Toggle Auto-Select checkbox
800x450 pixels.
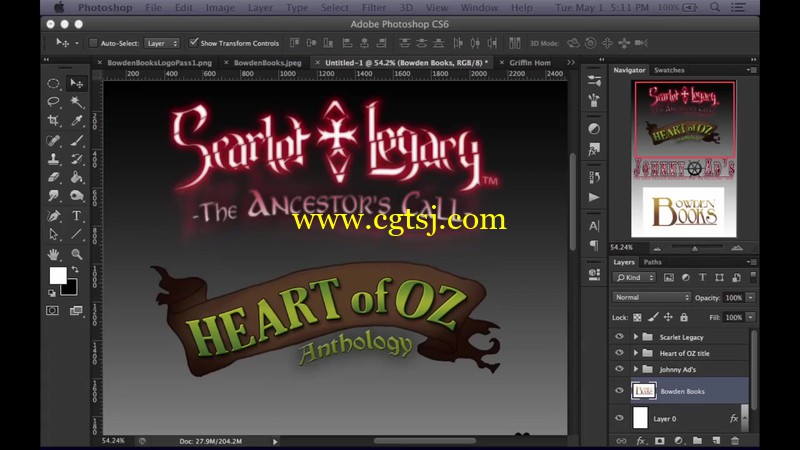[x=93, y=43]
